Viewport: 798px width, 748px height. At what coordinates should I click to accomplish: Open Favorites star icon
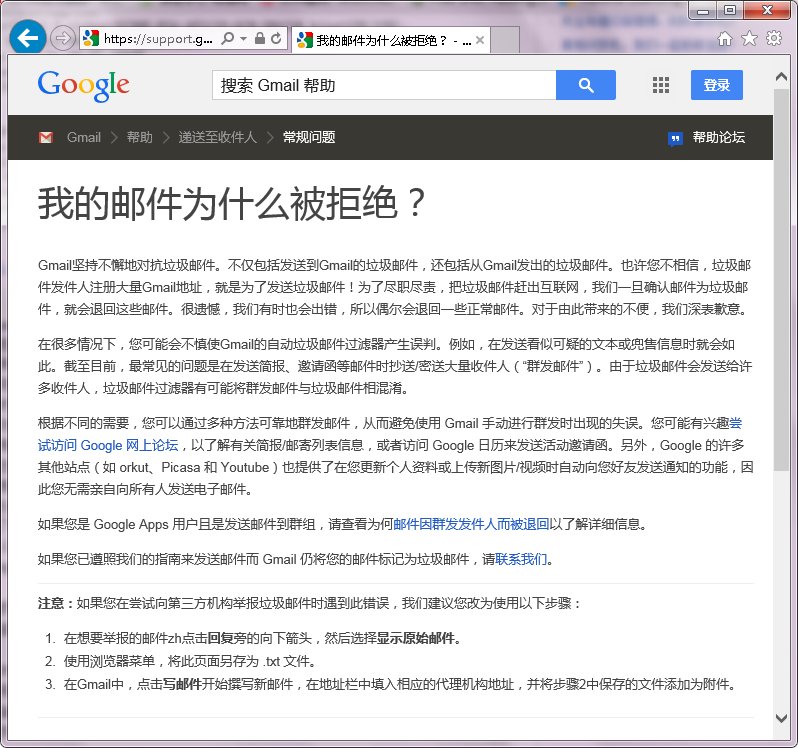749,39
